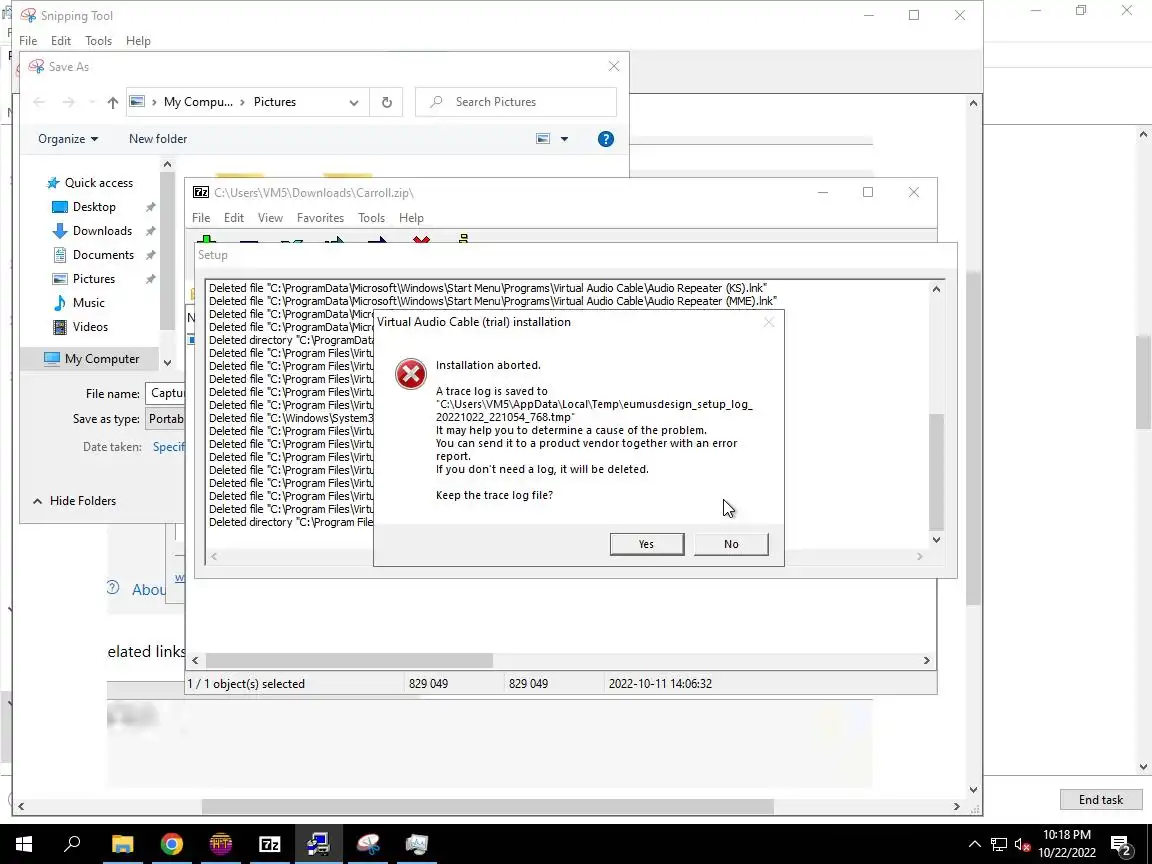Switch to Snipping Tool taskbar icon
Viewport: 1152px width, 864px height.
(368, 844)
